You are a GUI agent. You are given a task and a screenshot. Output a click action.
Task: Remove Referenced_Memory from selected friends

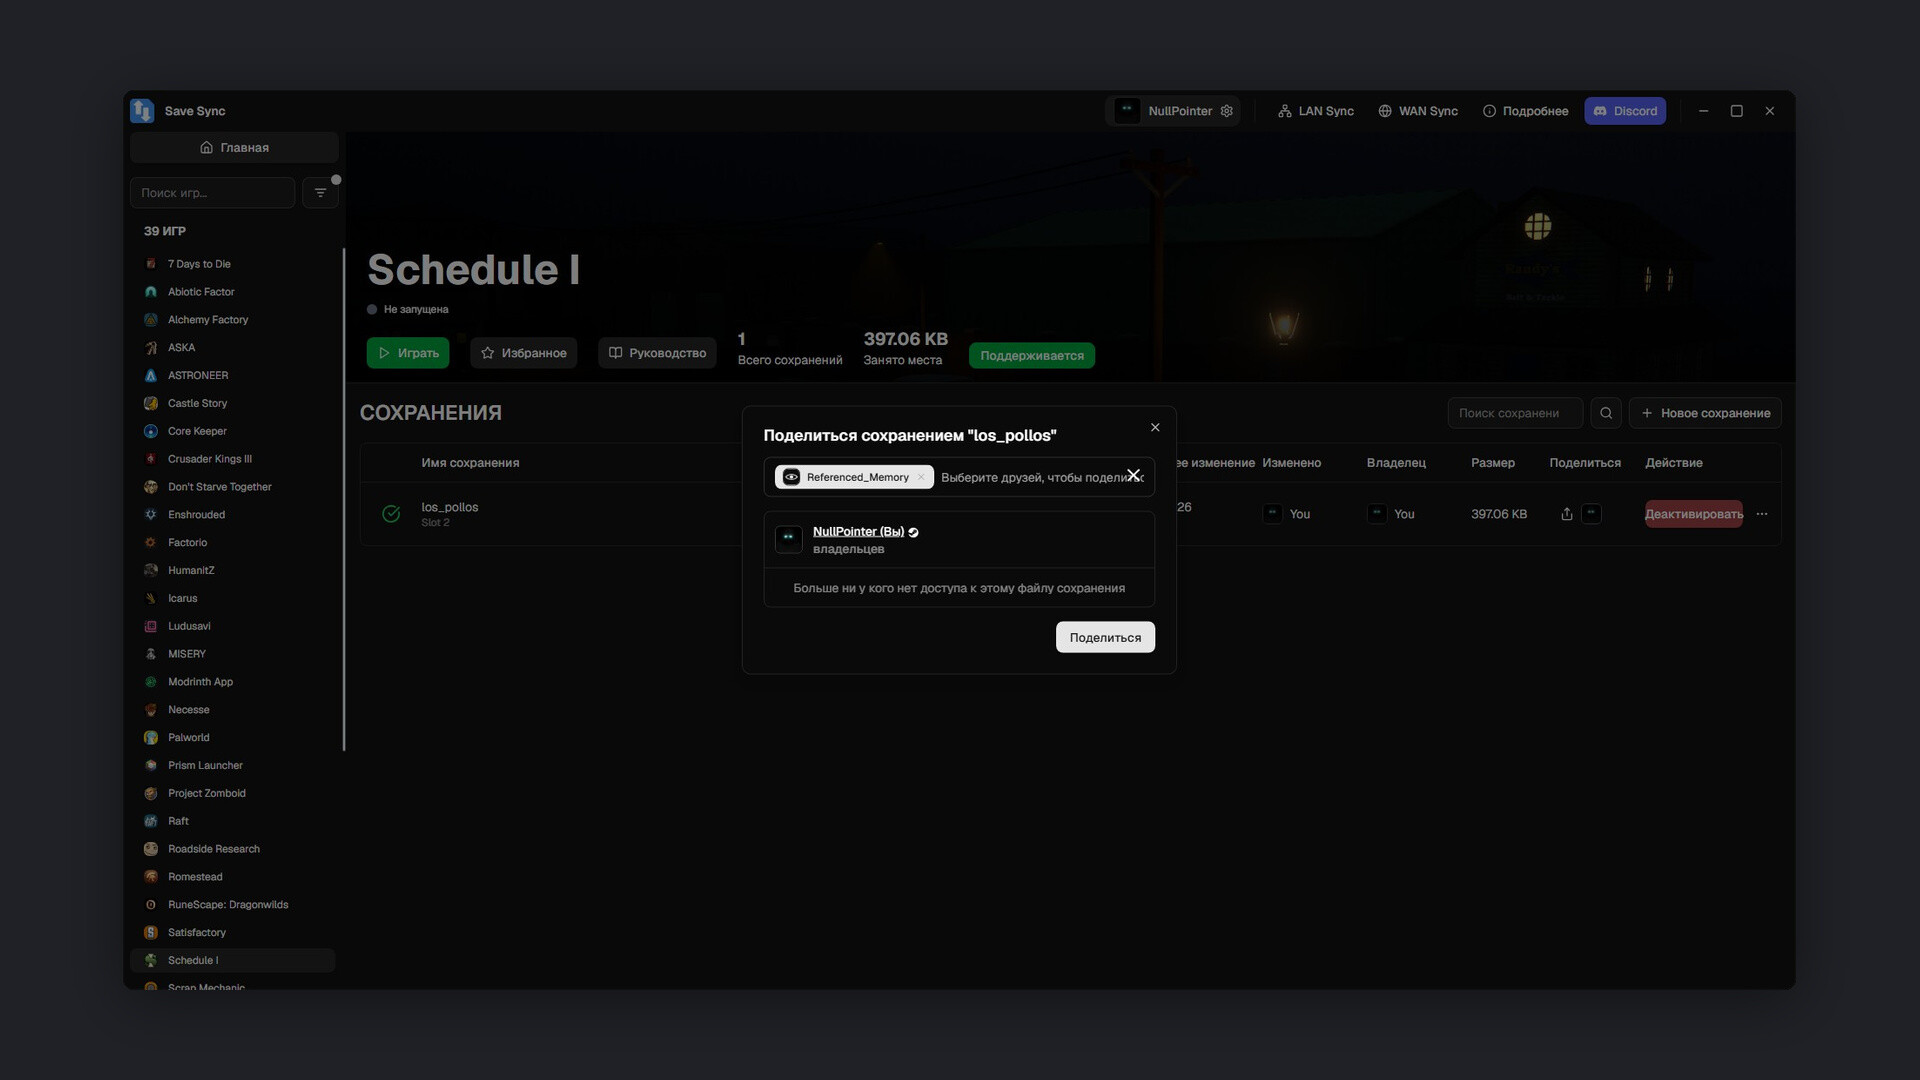(x=921, y=477)
